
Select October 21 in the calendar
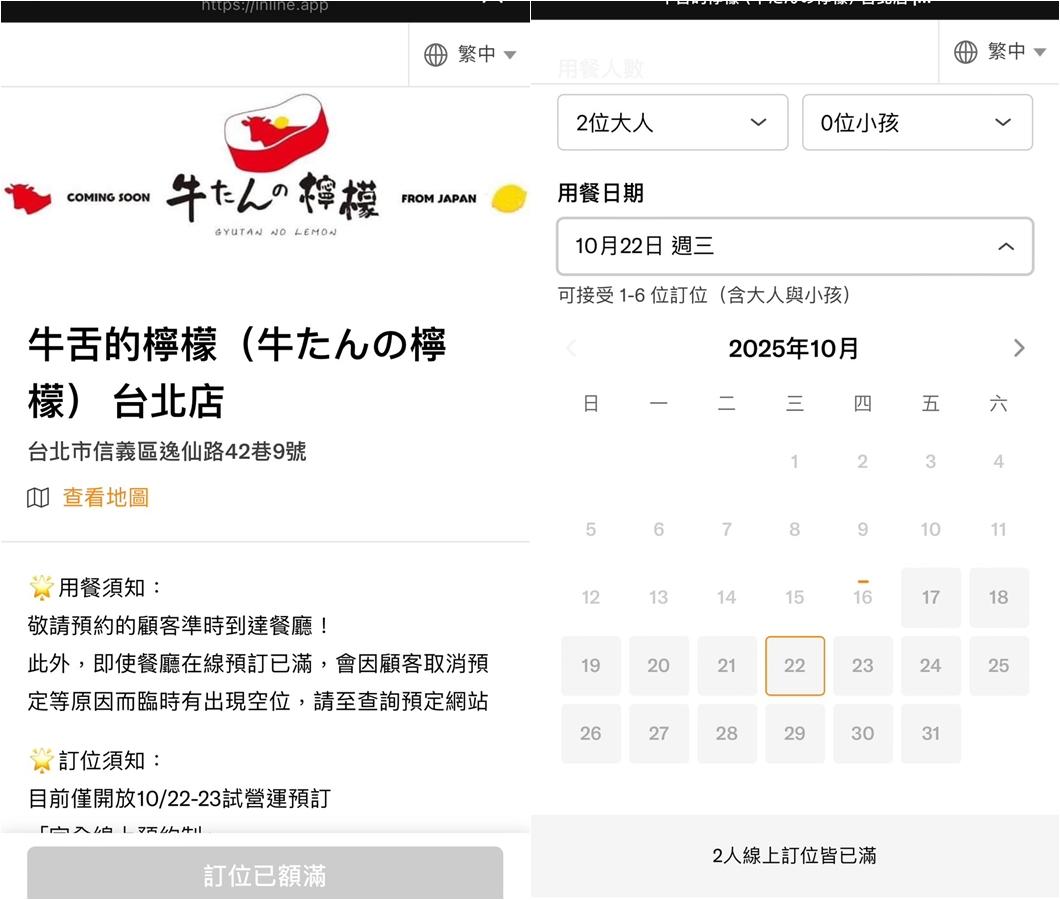[727, 665]
